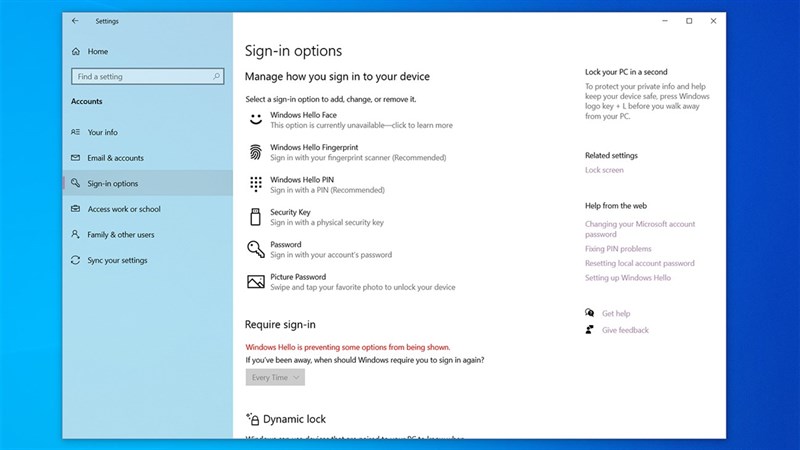The image size is (800, 450).
Task: Open Your info in sidebar
Action: [x=102, y=132]
